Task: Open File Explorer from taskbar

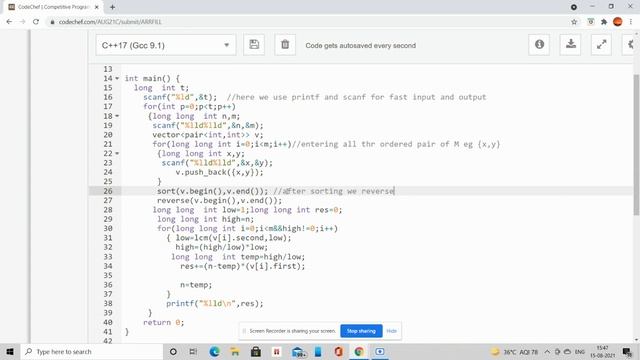Action: tap(235, 351)
